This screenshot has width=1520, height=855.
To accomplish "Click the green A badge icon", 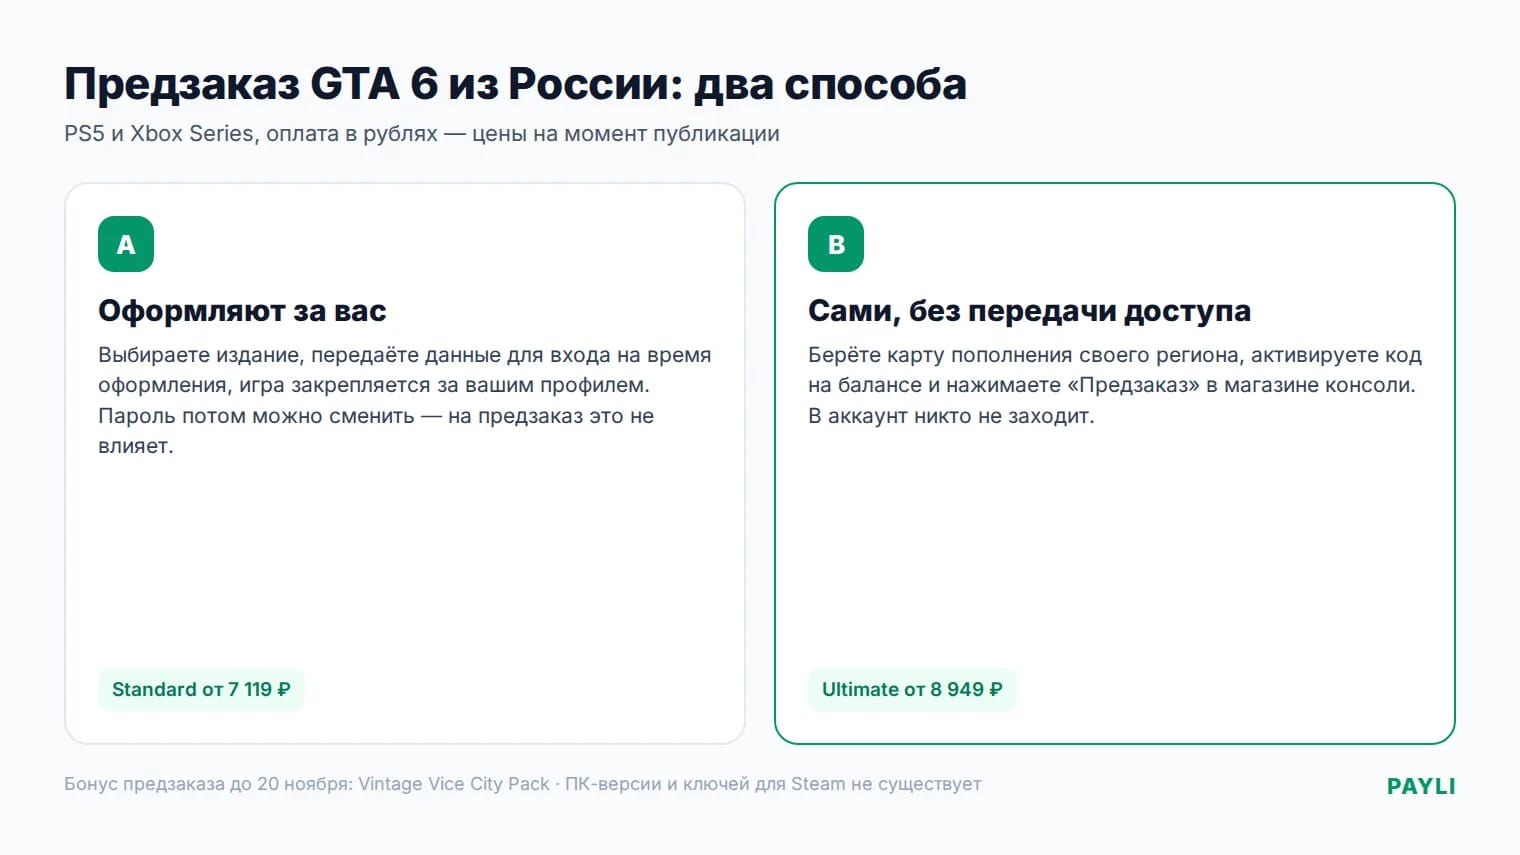I will point(126,244).
